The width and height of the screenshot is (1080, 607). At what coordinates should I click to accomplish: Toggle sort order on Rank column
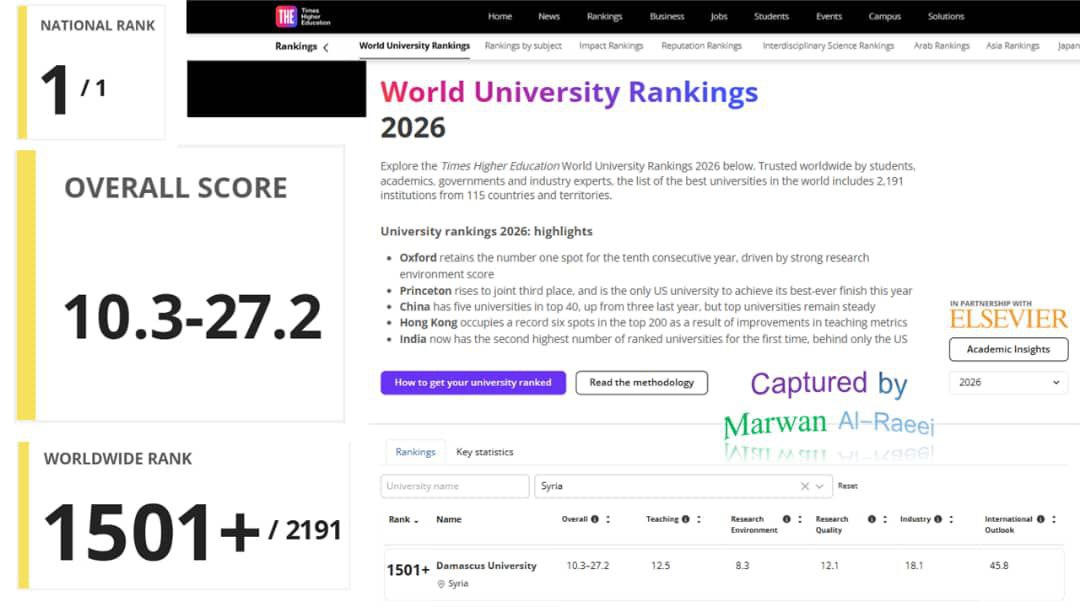pyautogui.click(x=416, y=520)
